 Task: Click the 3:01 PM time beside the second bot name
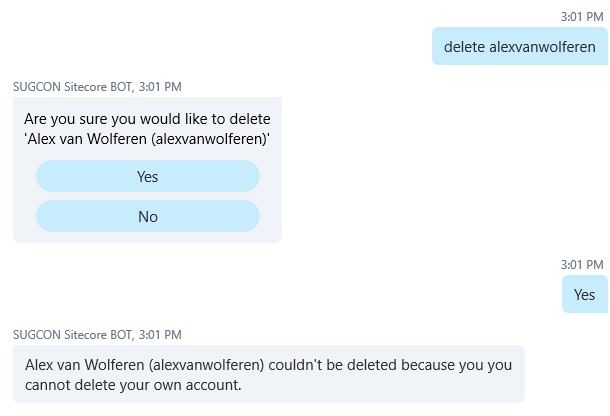tap(158, 334)
